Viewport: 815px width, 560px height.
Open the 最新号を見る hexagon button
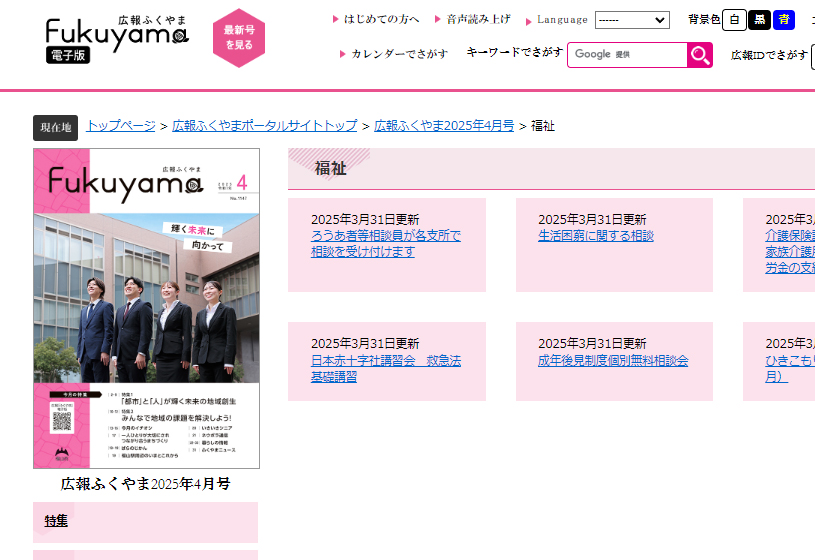(239, 37)
